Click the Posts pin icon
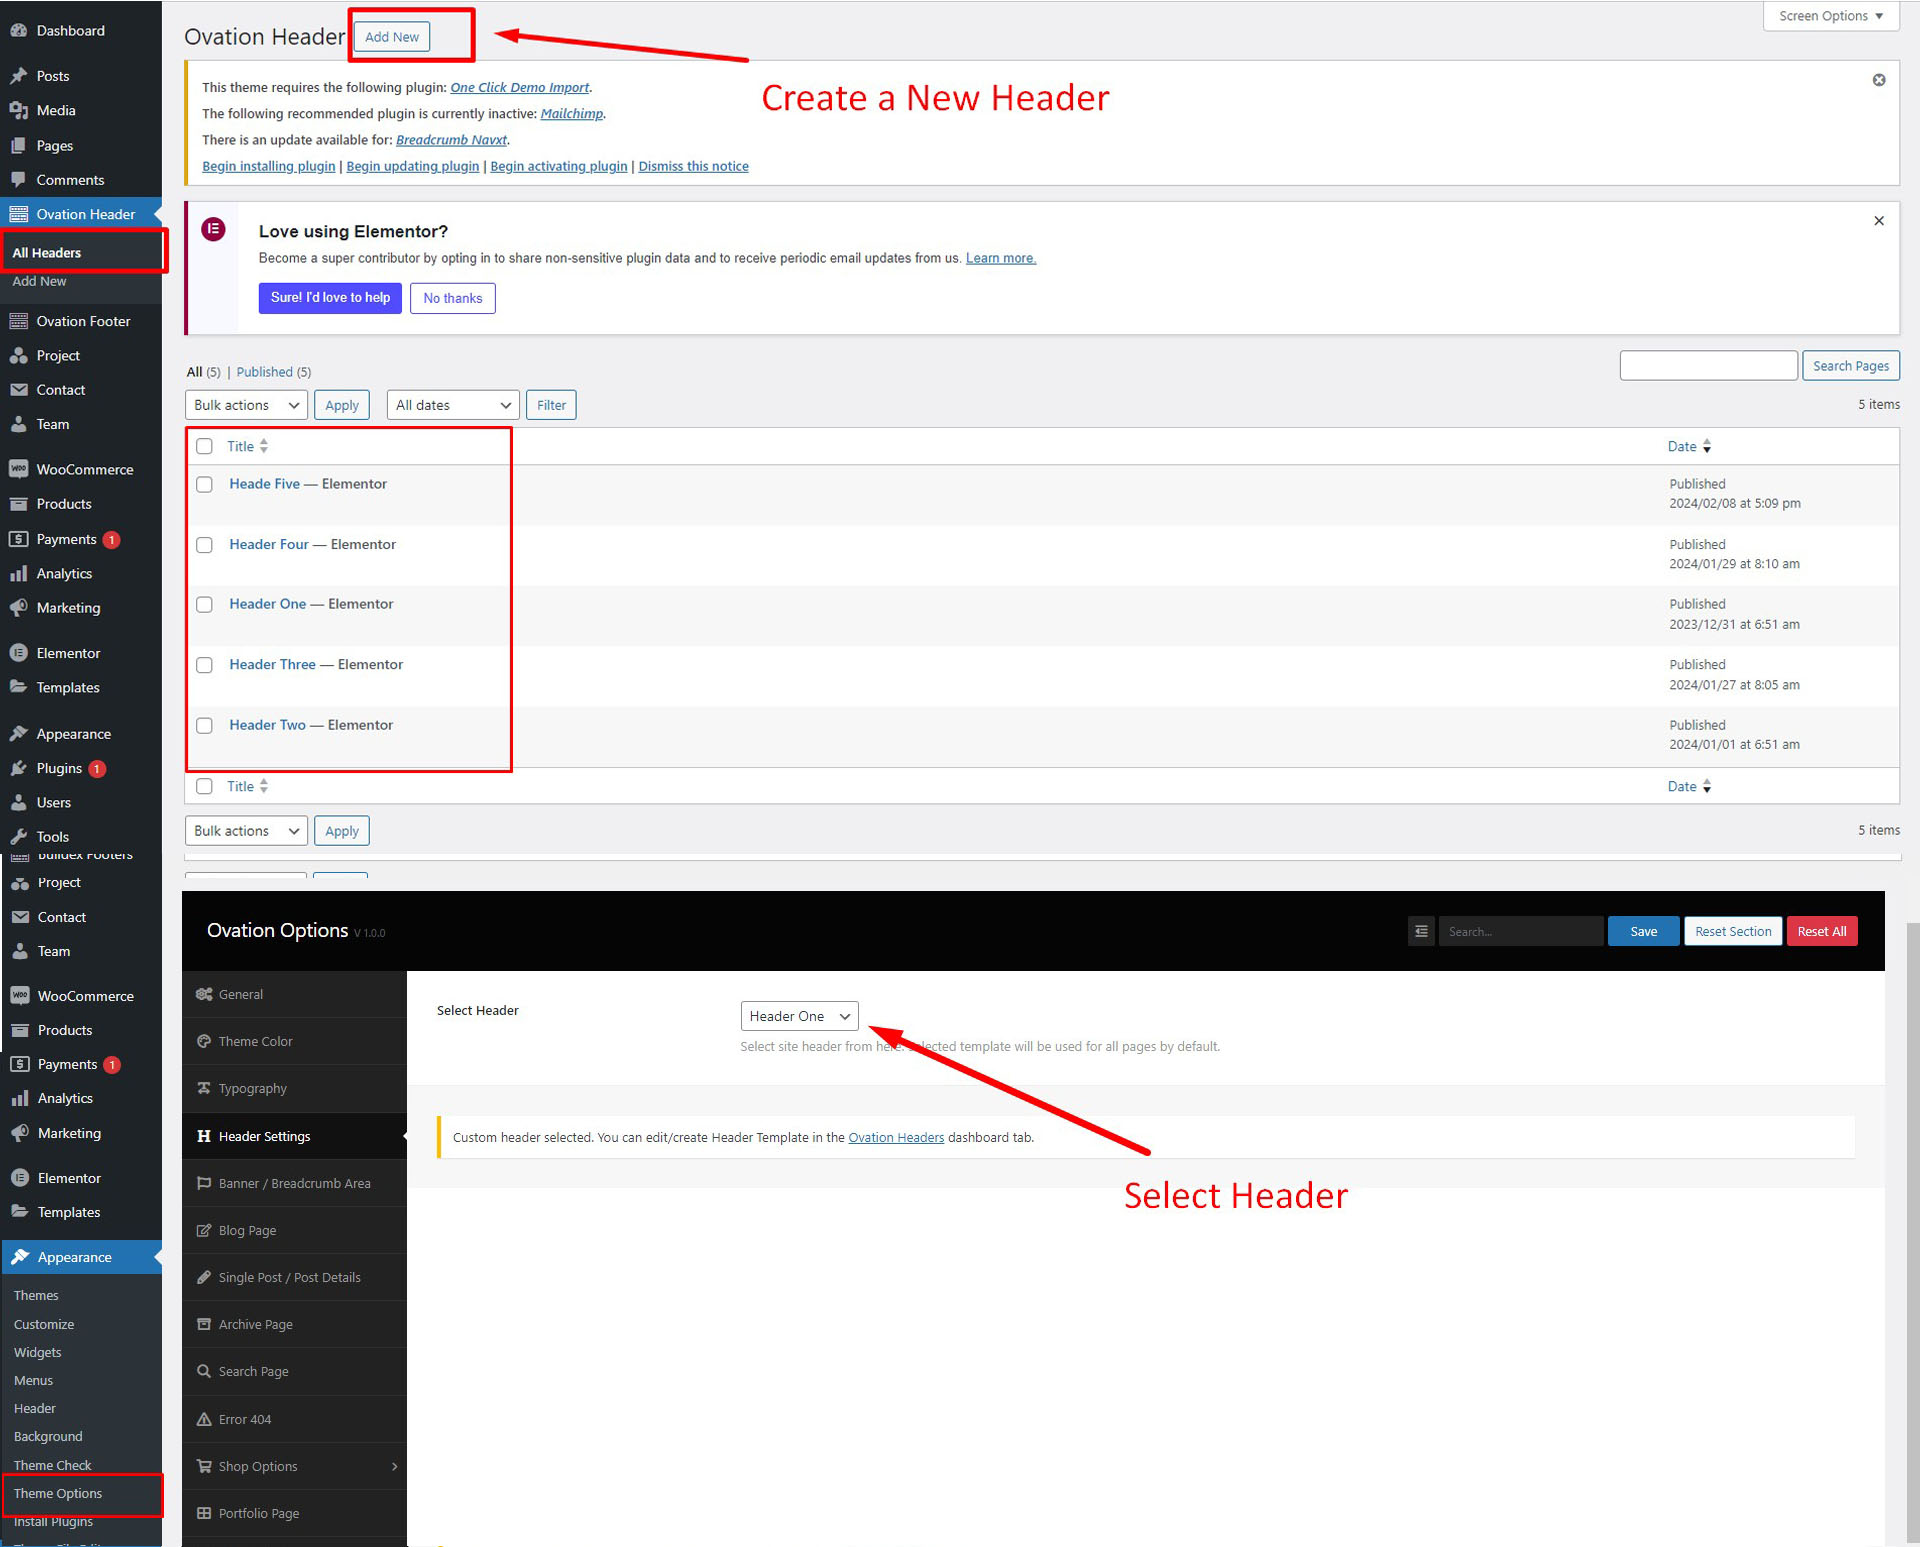The image size is (1920, 1547). pos(18,76)
